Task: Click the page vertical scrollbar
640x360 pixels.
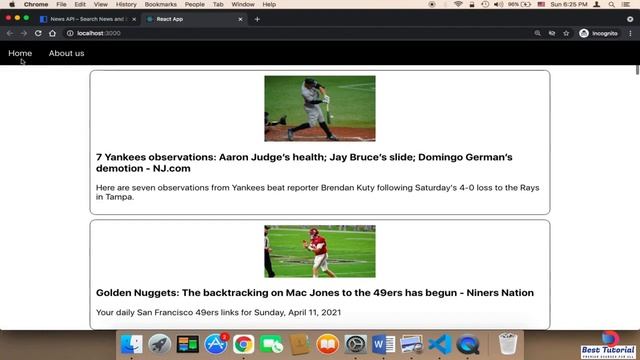Action: (637, 70)
